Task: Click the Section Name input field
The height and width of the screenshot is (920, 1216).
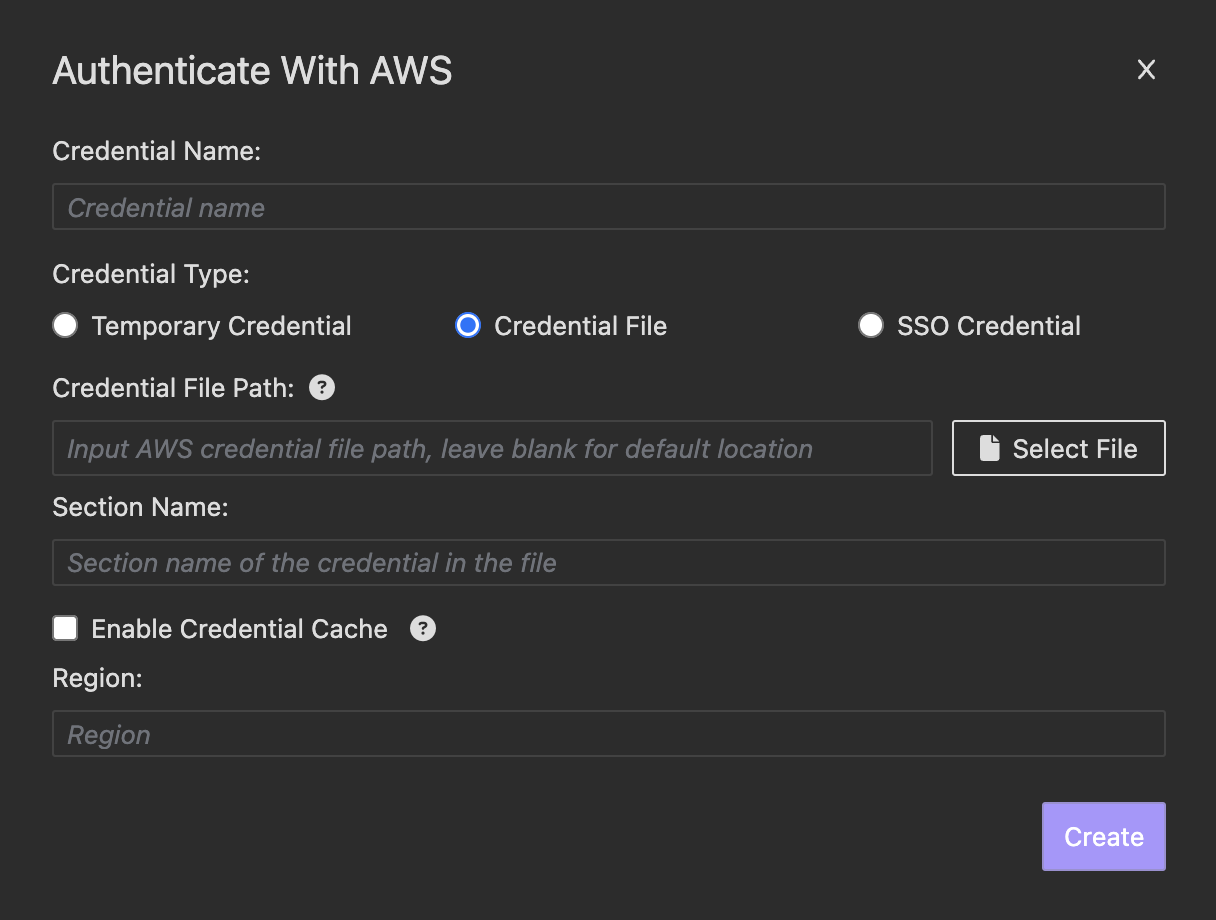Action: coord(608,563)
